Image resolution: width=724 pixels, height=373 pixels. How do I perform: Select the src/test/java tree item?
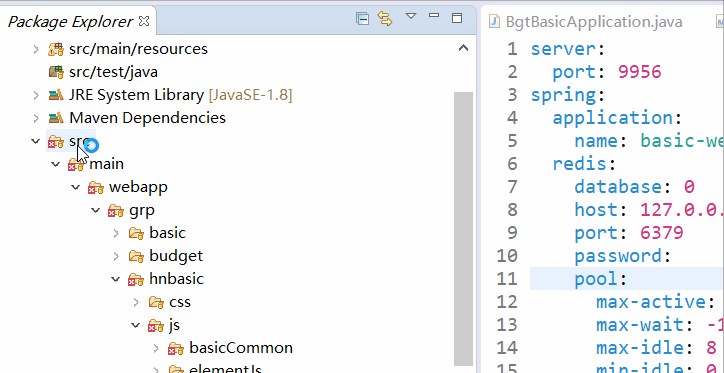(x=114, y=72)
